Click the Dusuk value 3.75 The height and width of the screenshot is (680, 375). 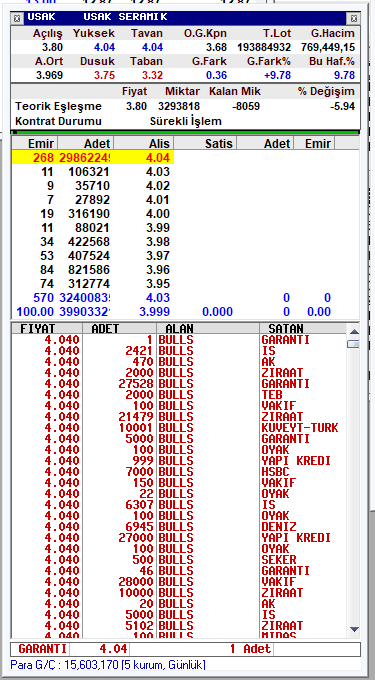[x=104, y=75]
